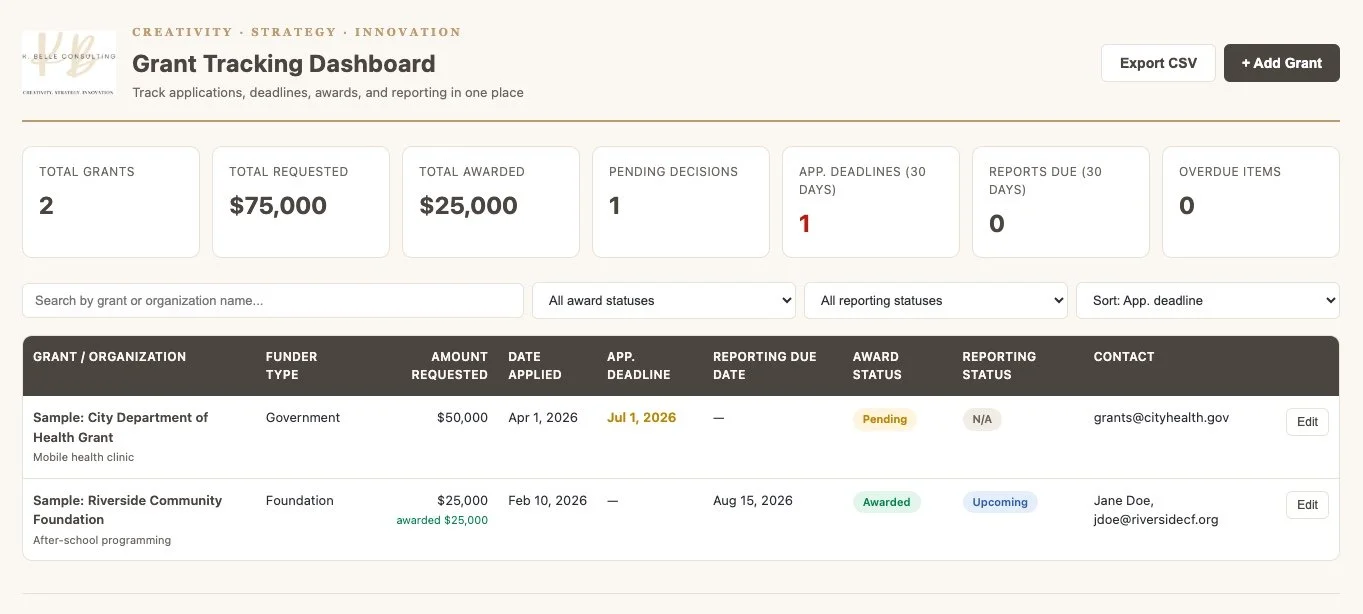Edit the City Department of Health Grant row
1363x614 pixels.
click(x=1307, y=422)
